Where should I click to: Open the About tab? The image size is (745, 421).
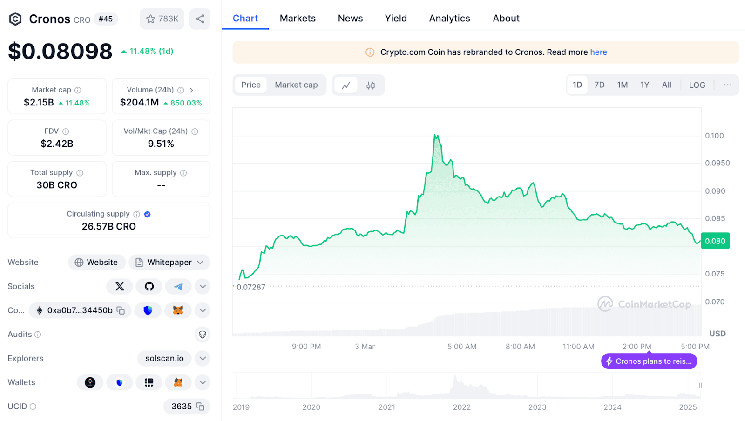pyautogui.click(x=506, y=18)
